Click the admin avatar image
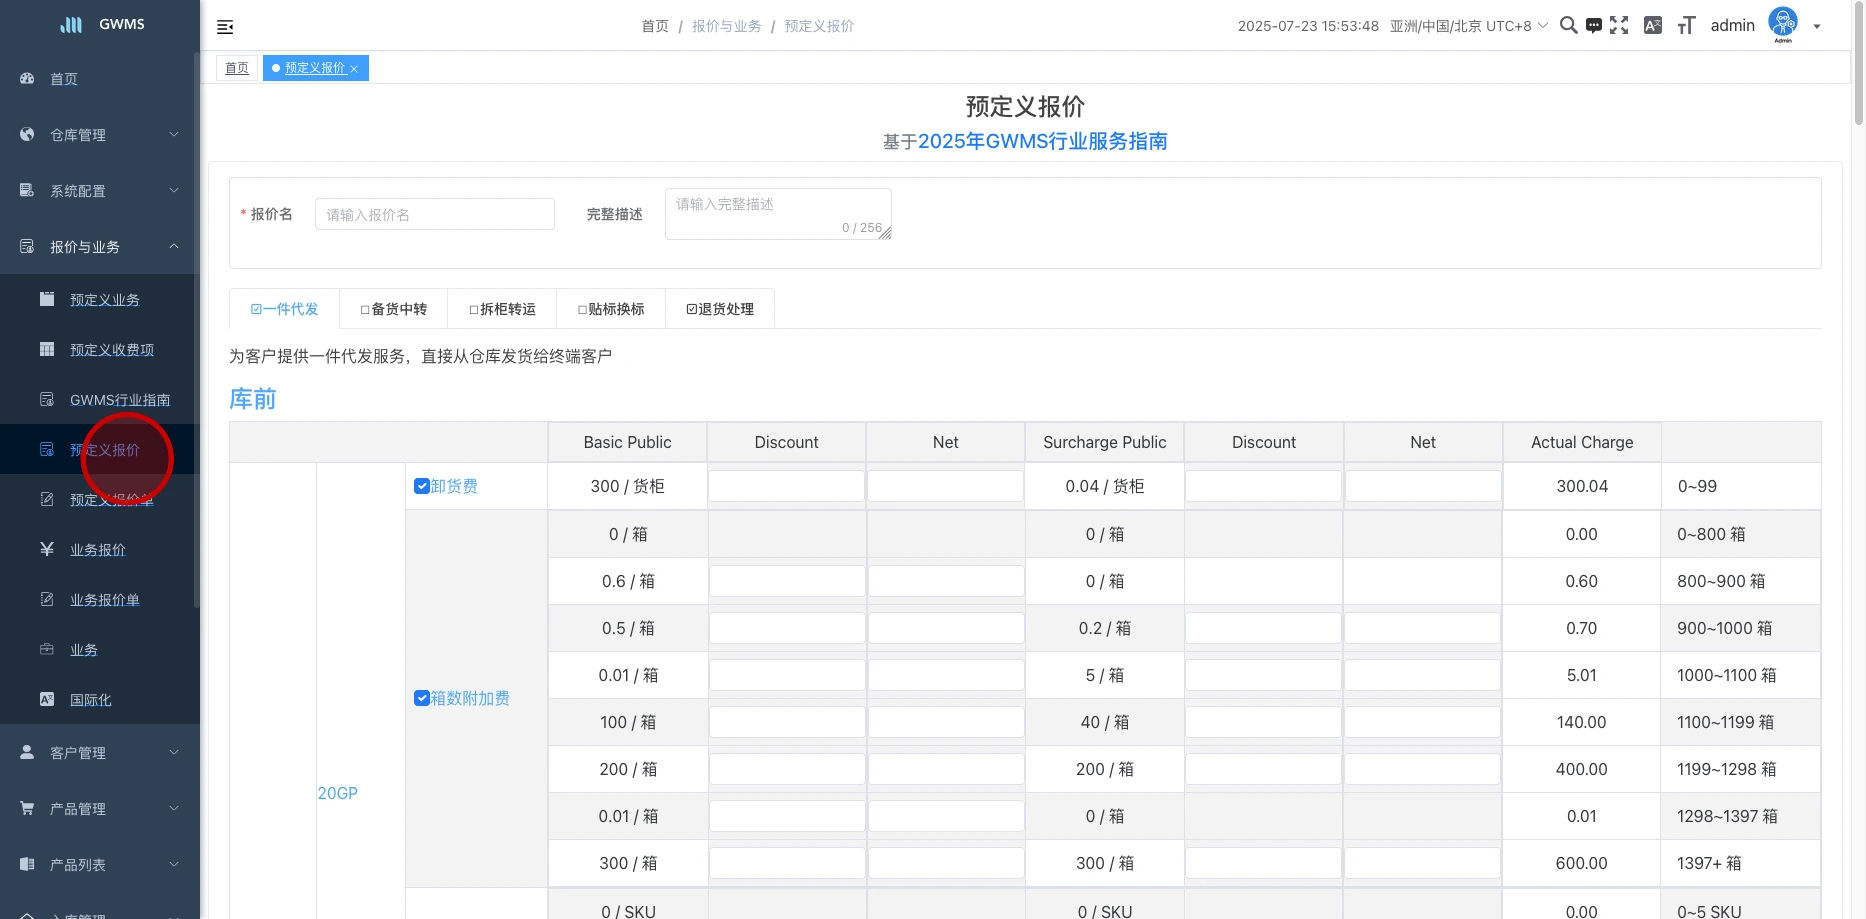 tap(1783, 23)
